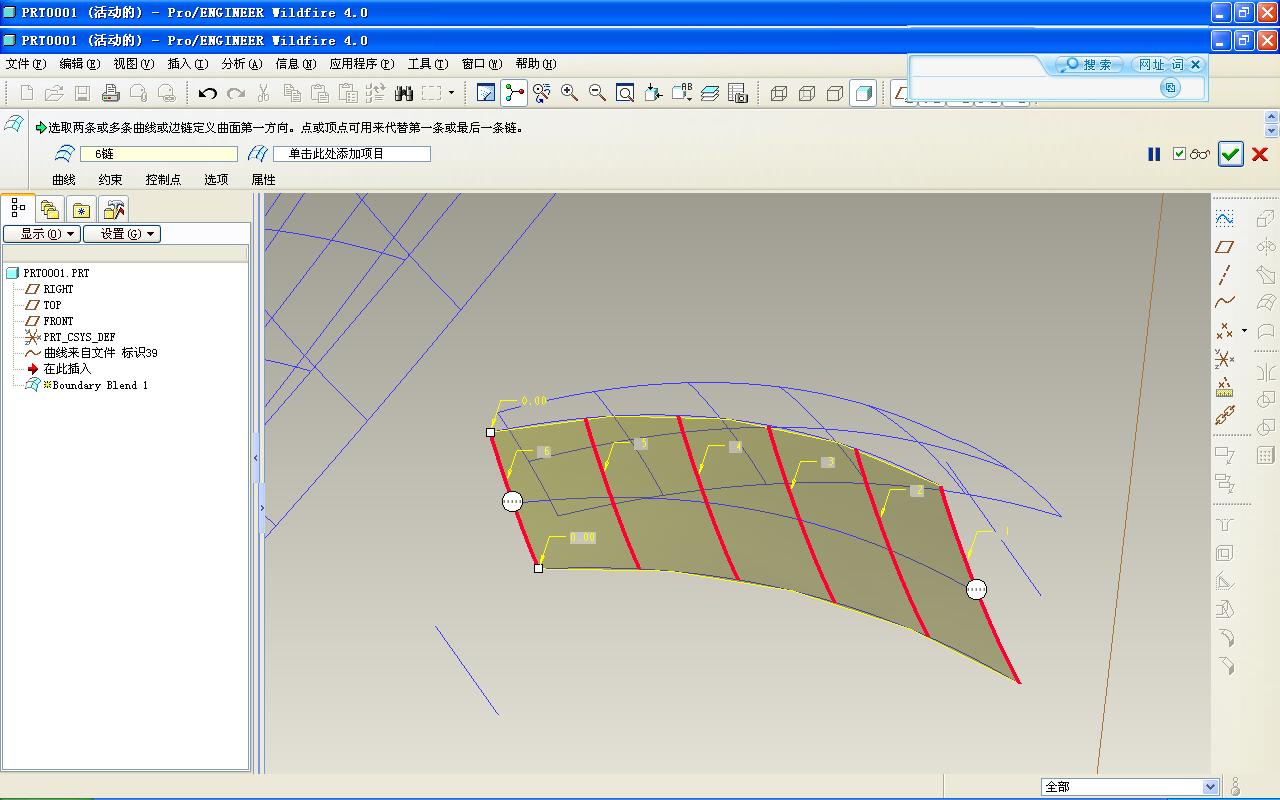The height and width of the screenshot is (800, 1280).
Task: Open the 选项 dashboard tab
Action: 216,180
